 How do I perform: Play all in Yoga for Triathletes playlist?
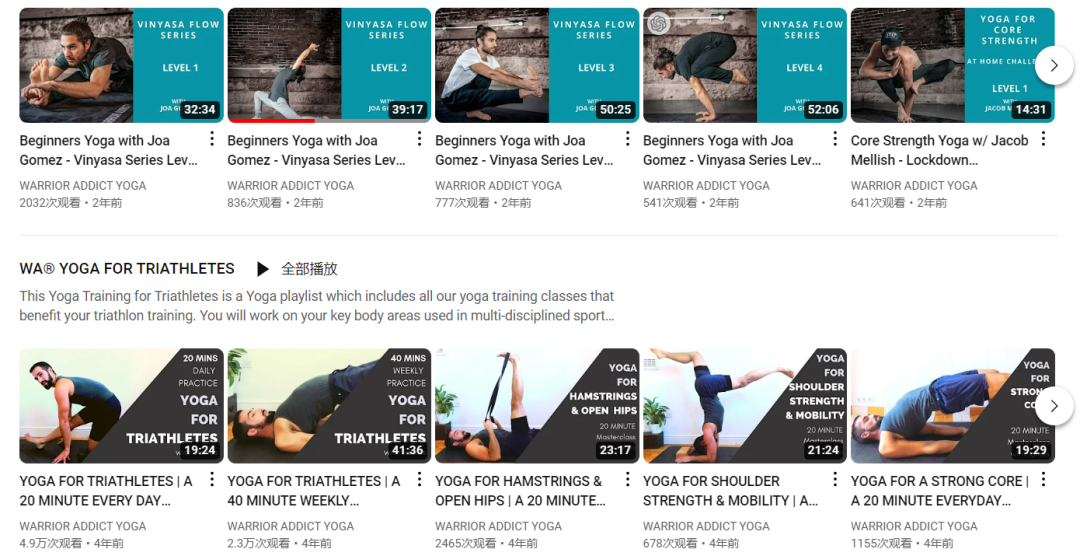[297, 269]
